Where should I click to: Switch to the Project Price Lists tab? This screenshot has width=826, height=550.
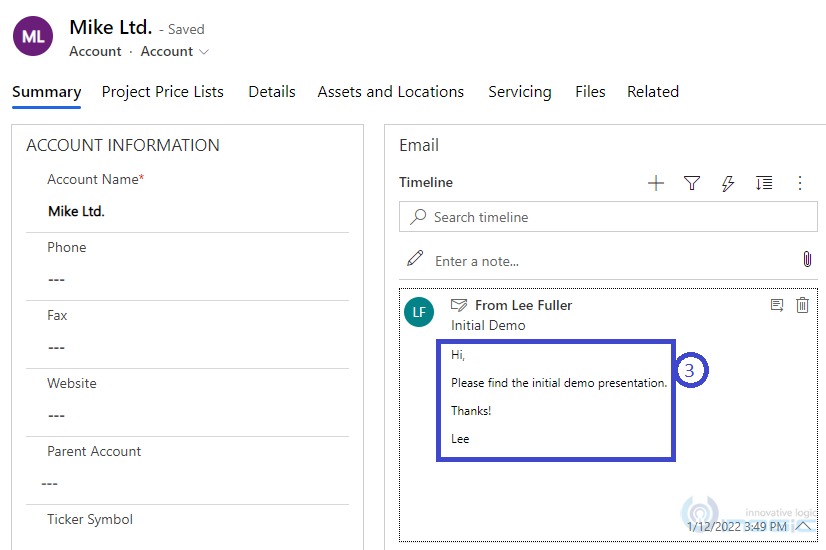pyautogui.click(x=163, y=92)
